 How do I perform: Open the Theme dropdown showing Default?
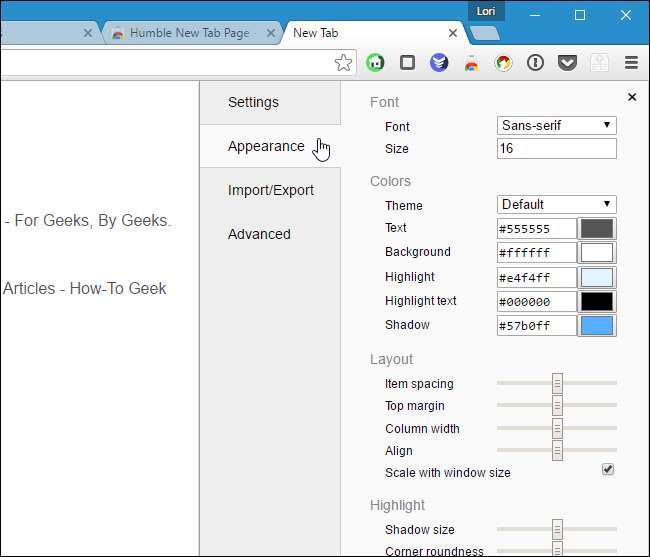tap(556, 204)
